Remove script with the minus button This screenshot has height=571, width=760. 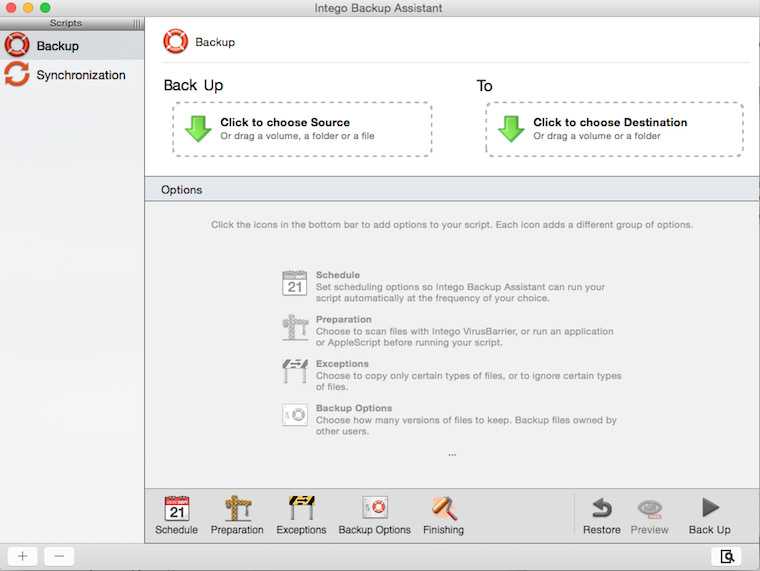pyautogui.click(x=59, y=556)
